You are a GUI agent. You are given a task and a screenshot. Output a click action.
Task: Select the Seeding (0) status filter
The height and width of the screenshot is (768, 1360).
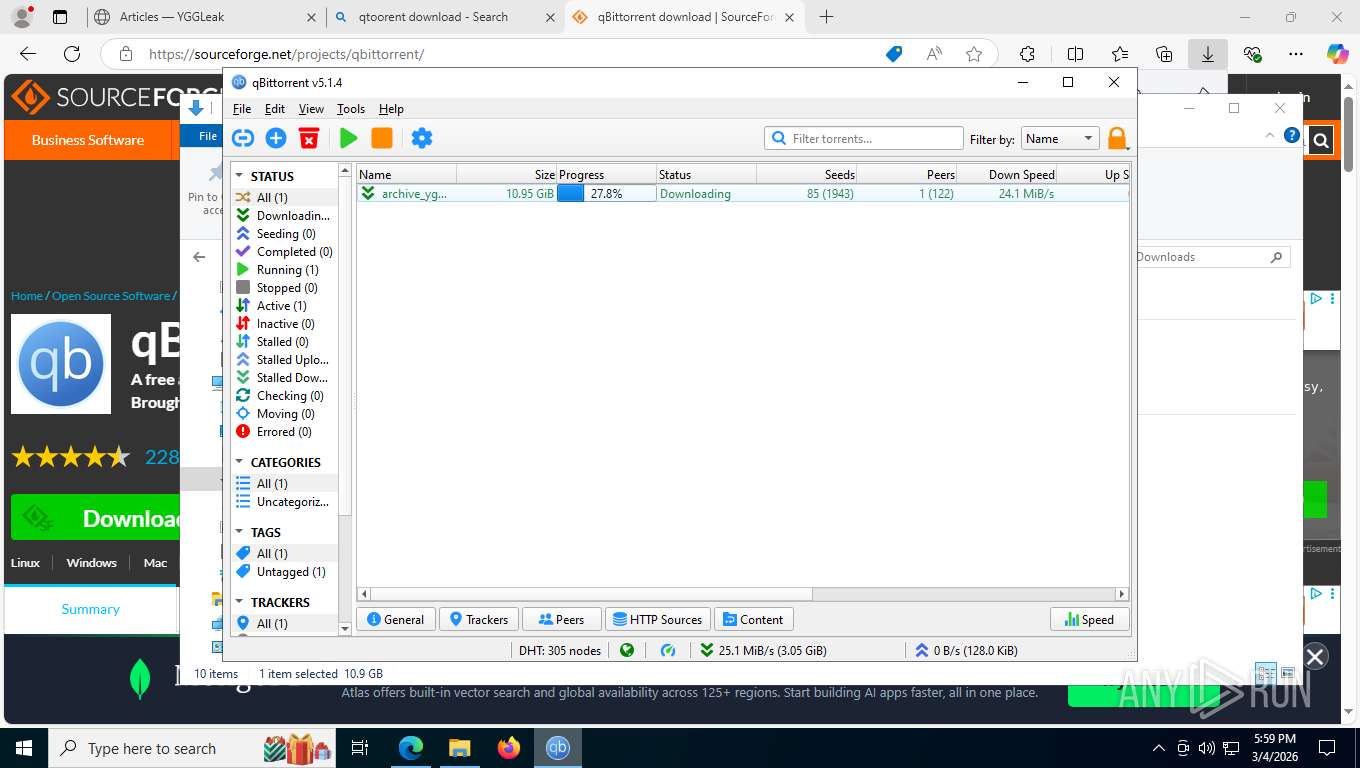(x=284, y=234)
